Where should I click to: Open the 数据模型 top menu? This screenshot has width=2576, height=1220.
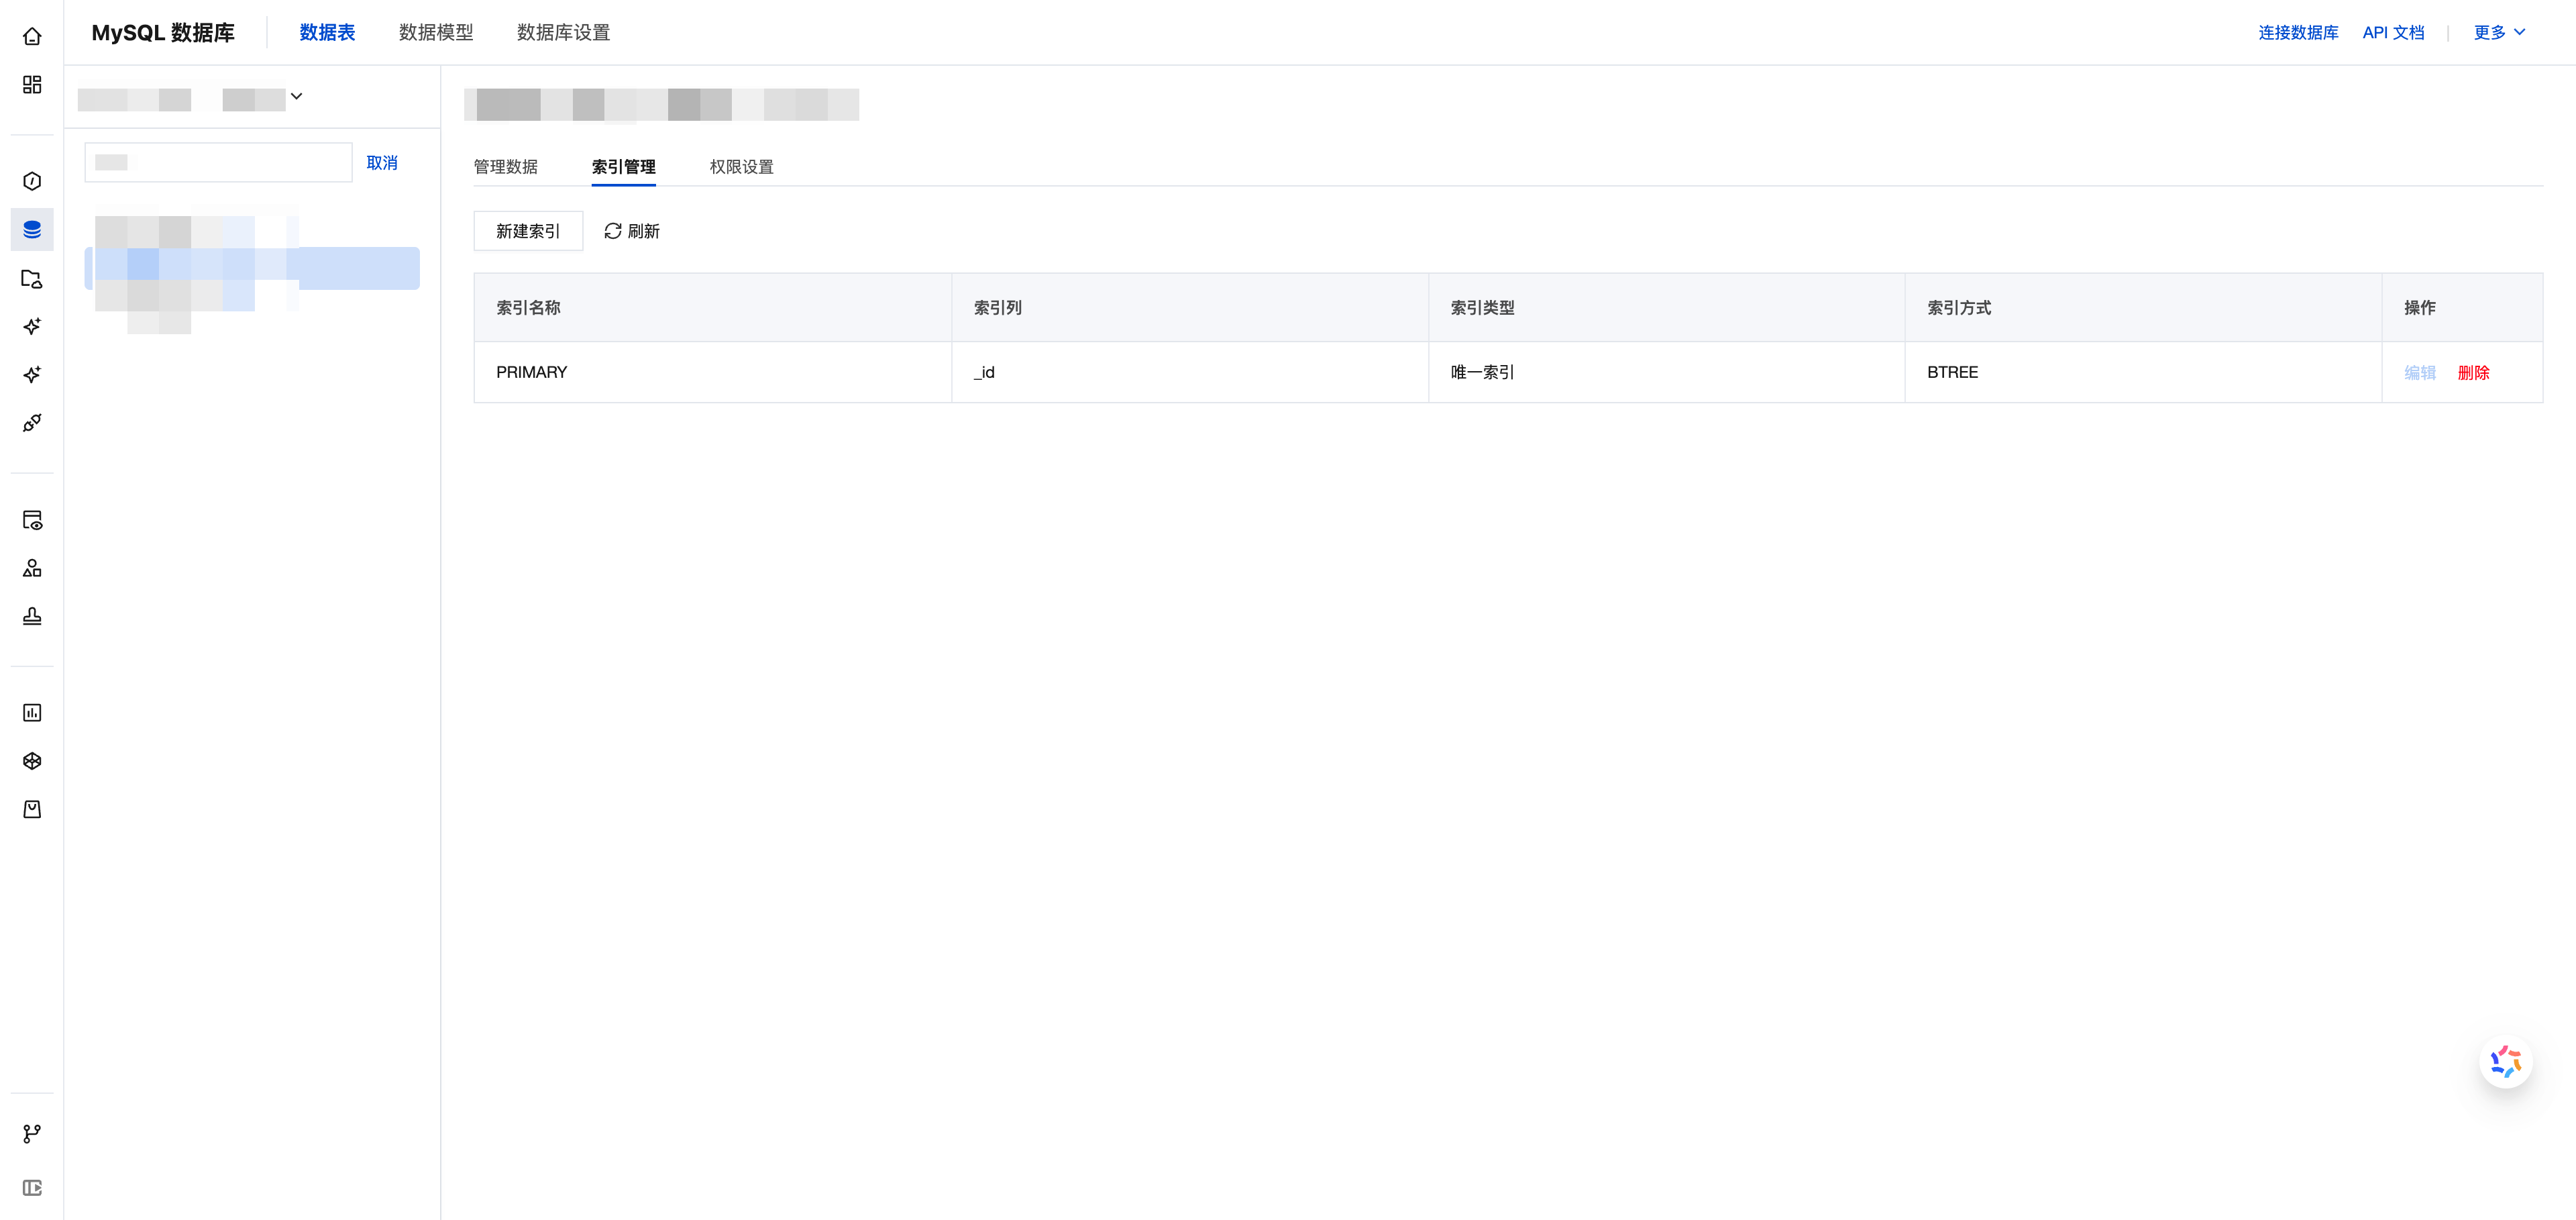[436, 33]
